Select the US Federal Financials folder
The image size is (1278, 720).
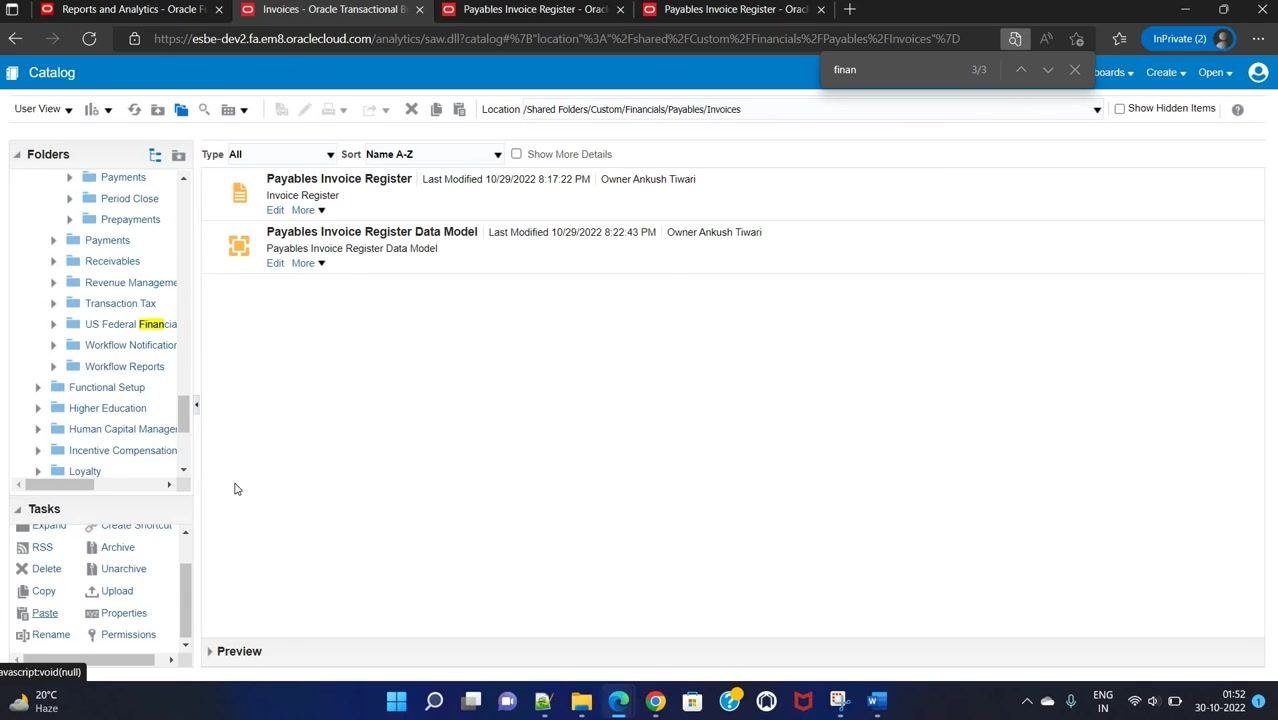pyautogui.click(x=131, y=325)
